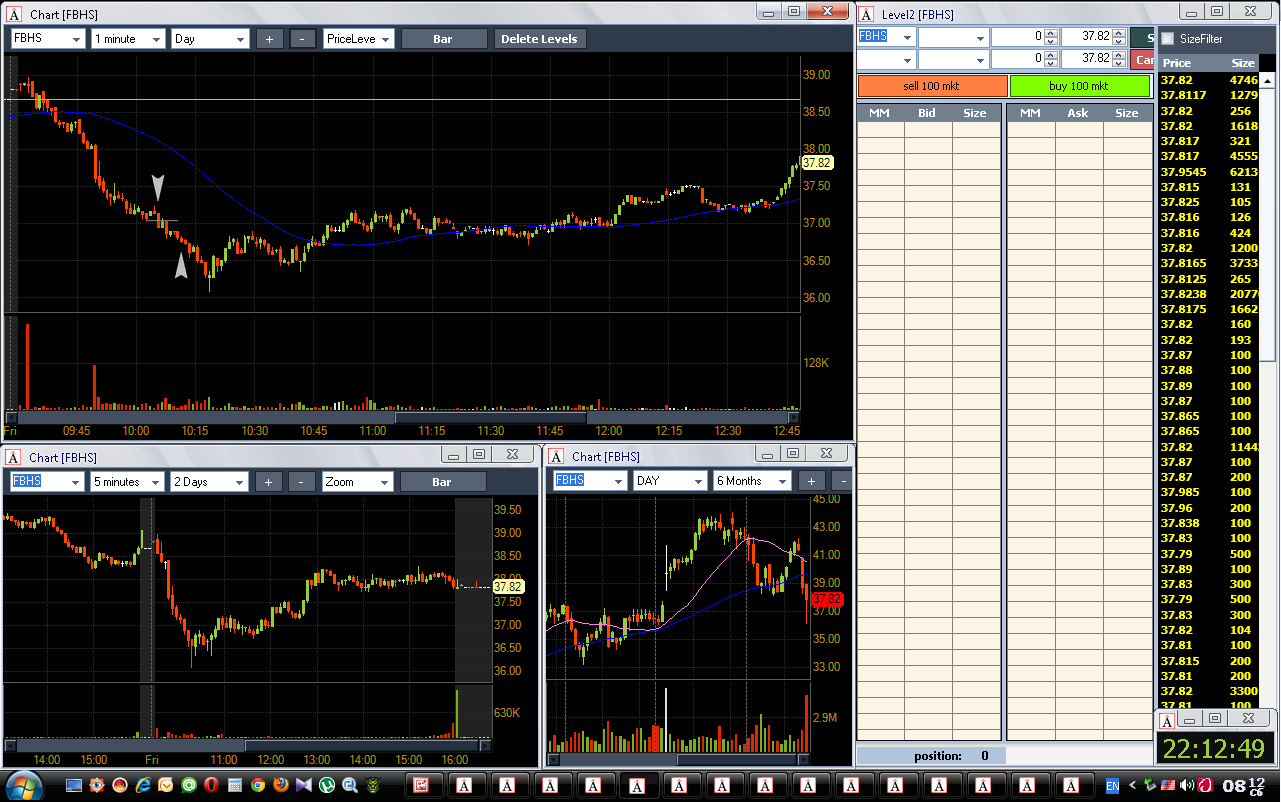Open the 2 Days range dropdown
Image resolution: width=1281 pixels, height=802 pixels.
[209, 482]
